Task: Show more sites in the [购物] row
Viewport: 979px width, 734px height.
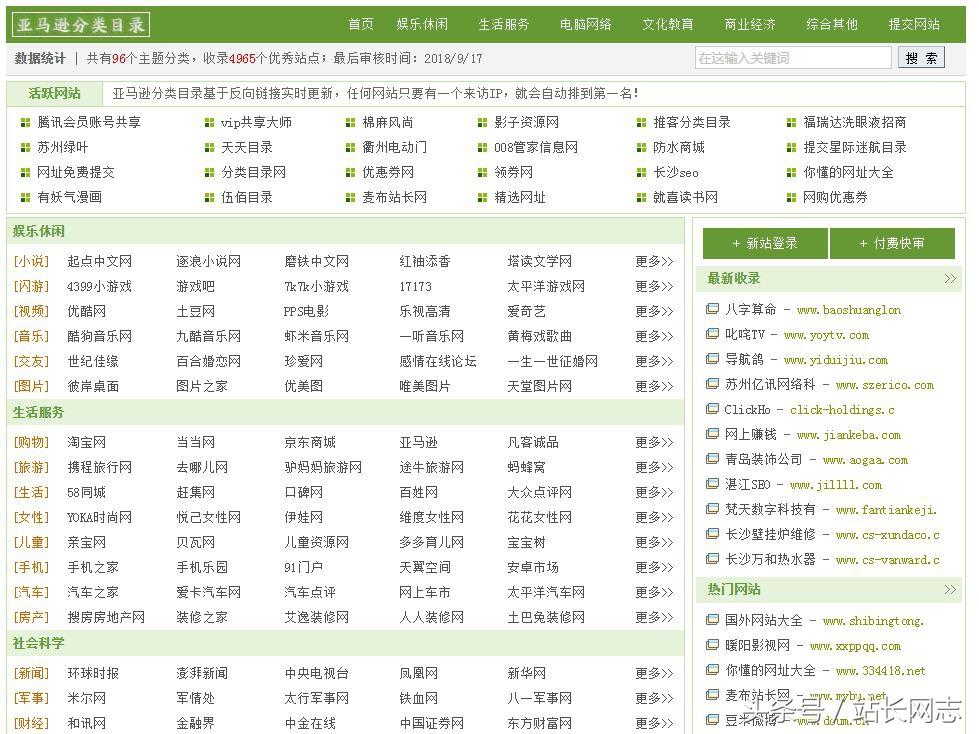Action: [x=654, y=443]
